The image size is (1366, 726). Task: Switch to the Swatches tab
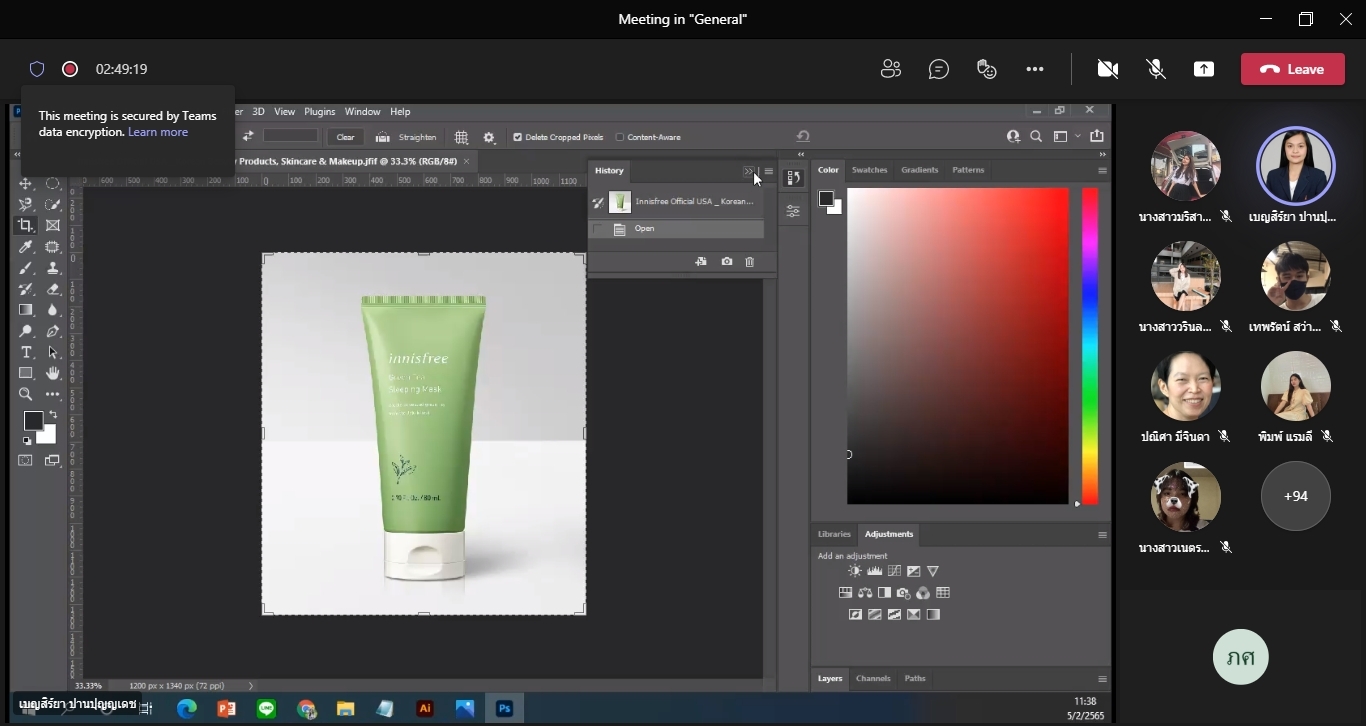tap(869, 170)
